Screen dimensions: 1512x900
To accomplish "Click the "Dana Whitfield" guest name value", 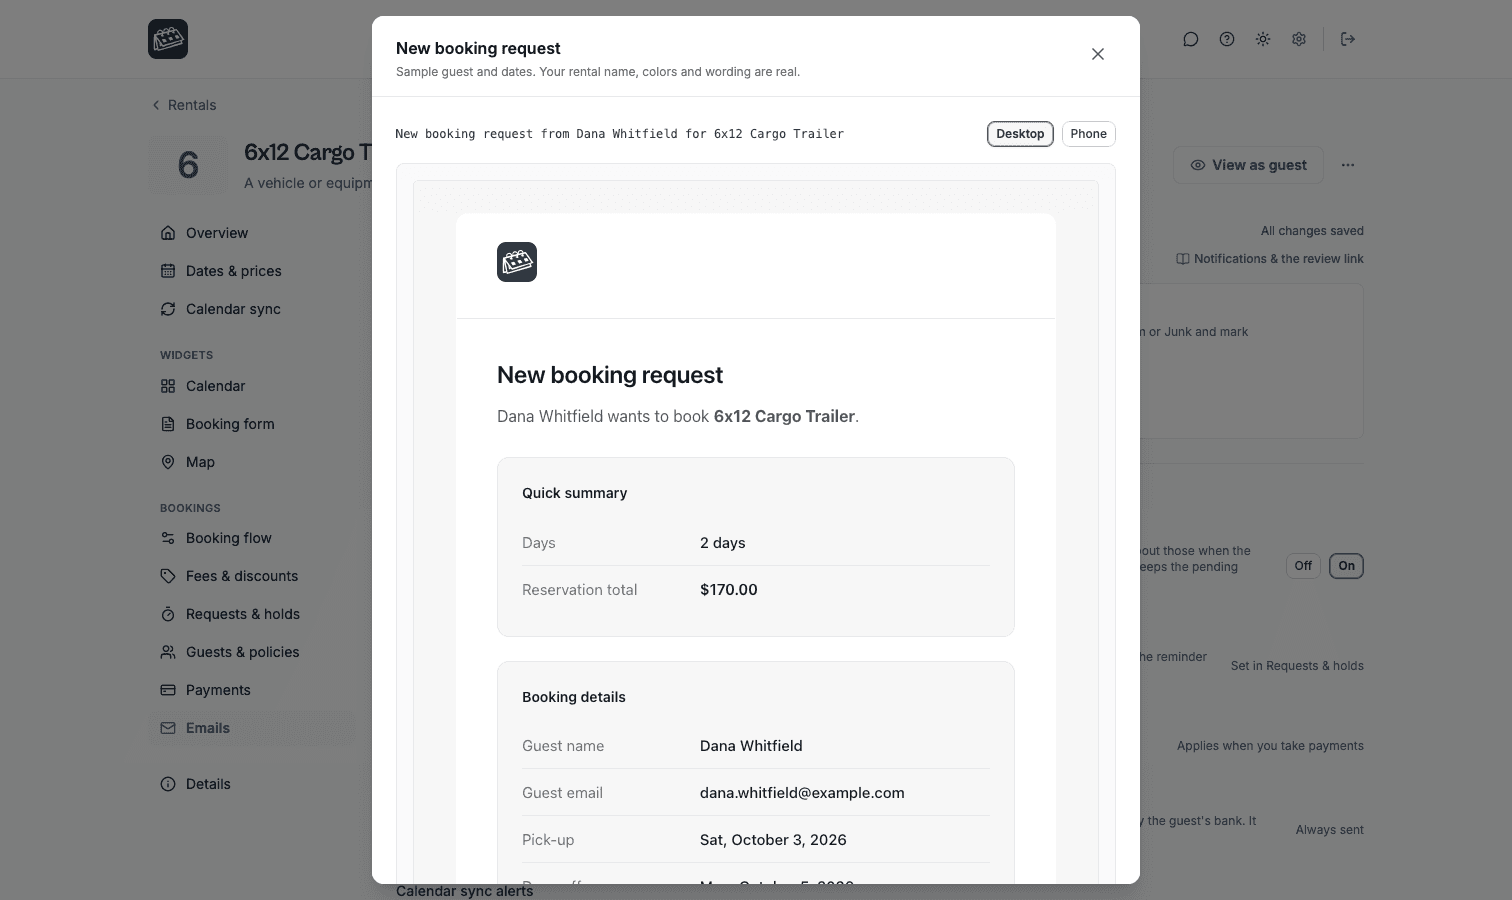I will click(751, 746).
